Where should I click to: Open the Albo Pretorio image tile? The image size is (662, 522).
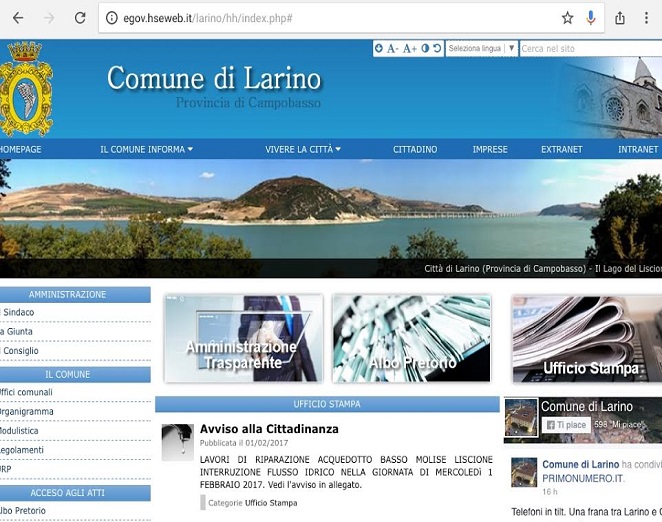(x=411, y=338)
